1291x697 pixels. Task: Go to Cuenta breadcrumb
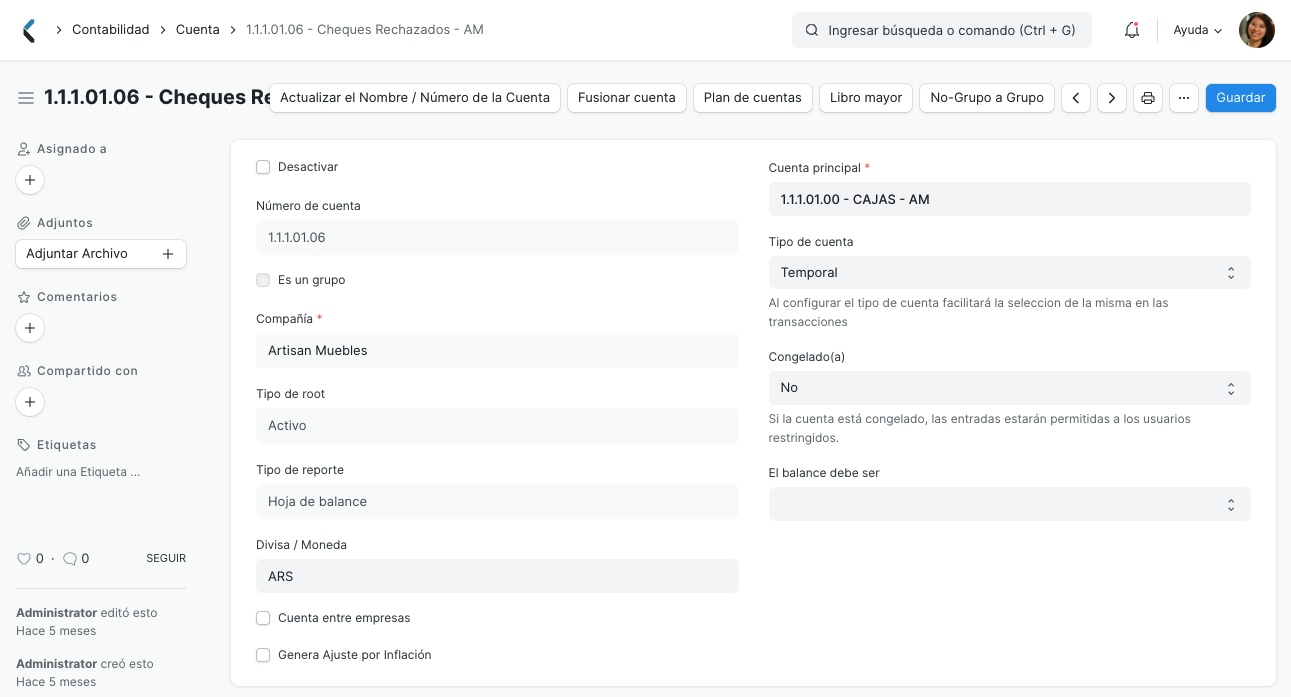coord(198,30)
